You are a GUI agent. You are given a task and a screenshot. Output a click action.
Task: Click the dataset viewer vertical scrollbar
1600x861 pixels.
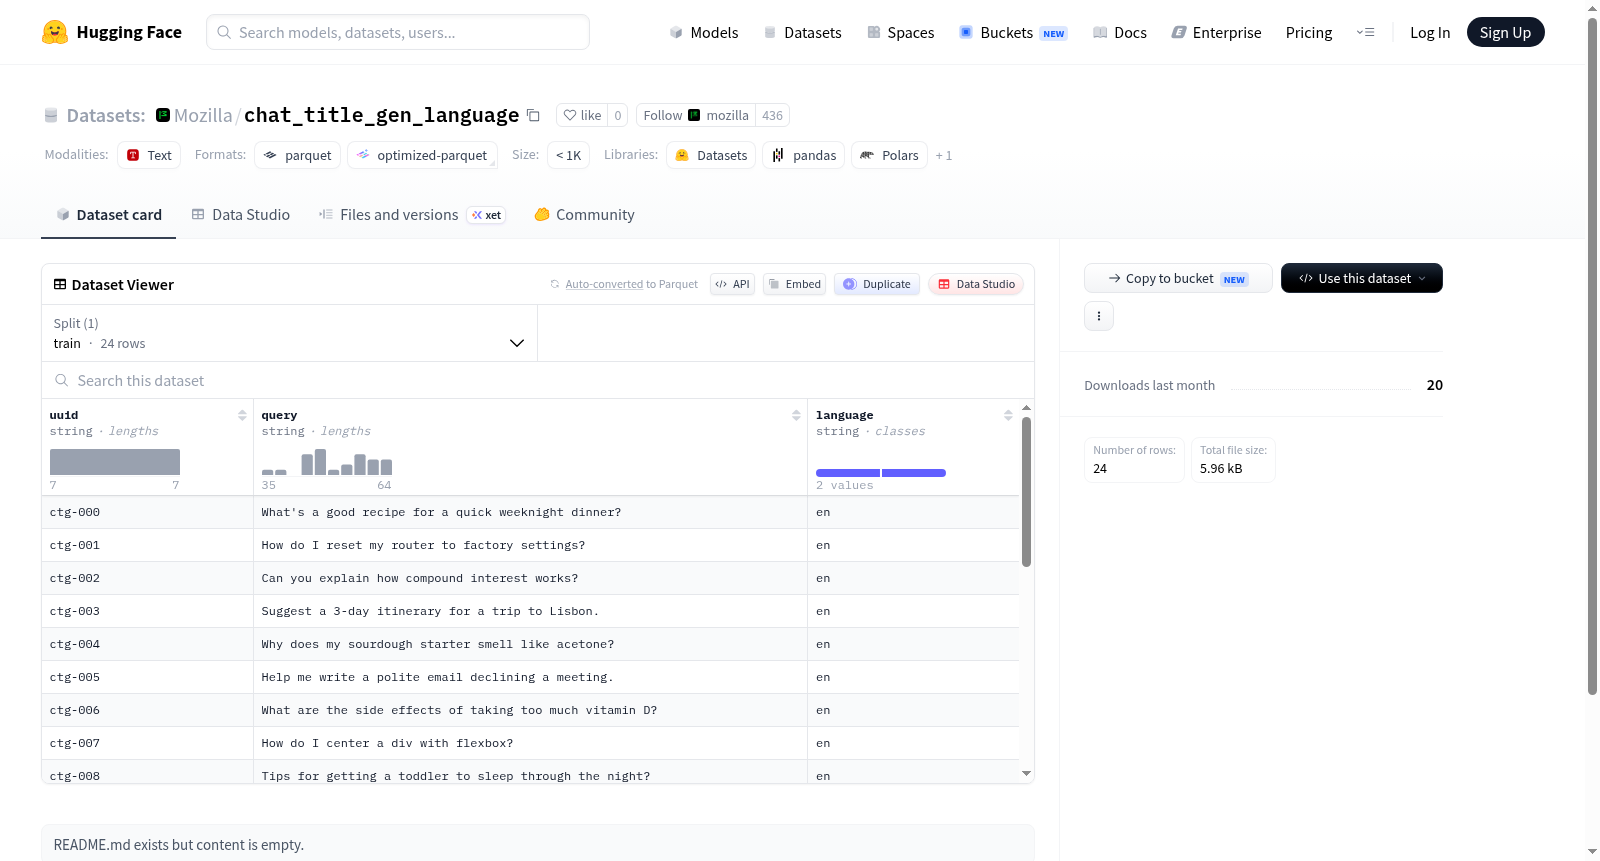(1026, 492)
